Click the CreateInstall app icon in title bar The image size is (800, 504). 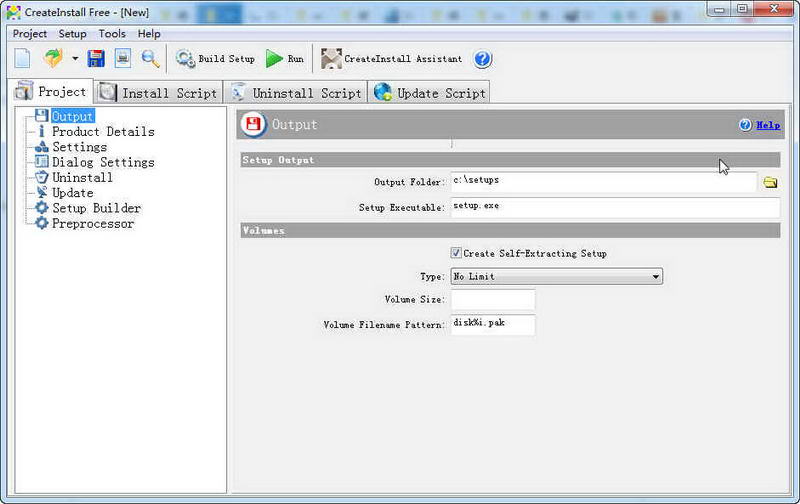pyautogui.click(x=13, y=12)
